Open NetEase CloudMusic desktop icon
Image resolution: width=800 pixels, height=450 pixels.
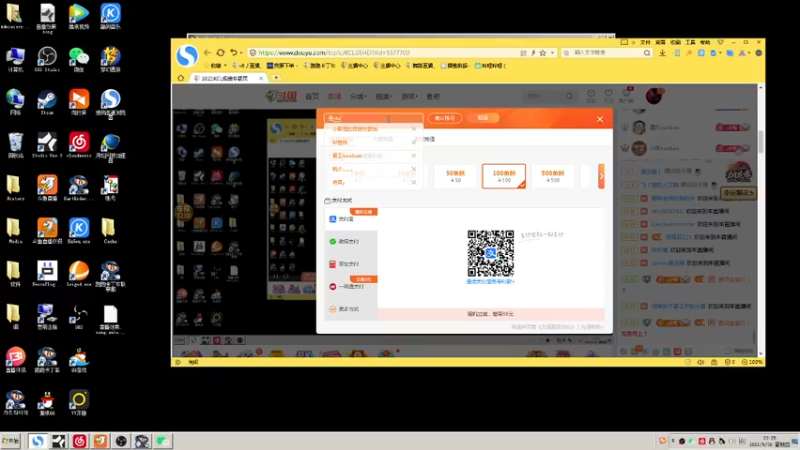pyautogui.click(x=79, y=145)
